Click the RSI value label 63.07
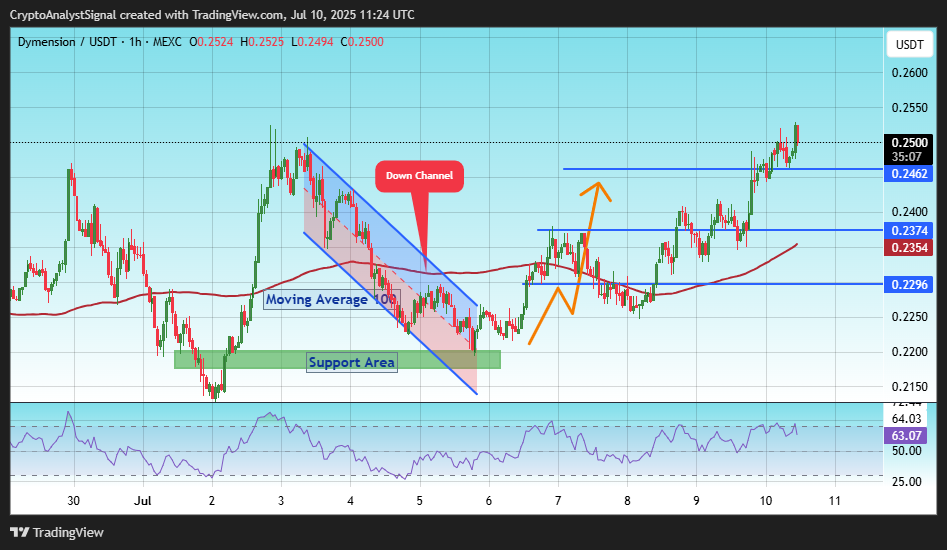 point(907,435)
